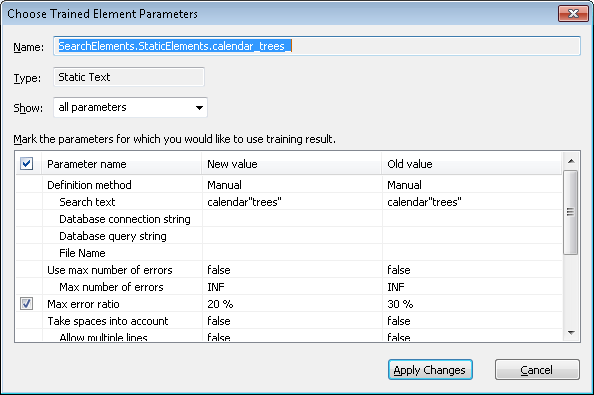The height and width of the screenshot is (395, 594).
Task: Select the Max number of errors row
Action: [x=289, y=287]
